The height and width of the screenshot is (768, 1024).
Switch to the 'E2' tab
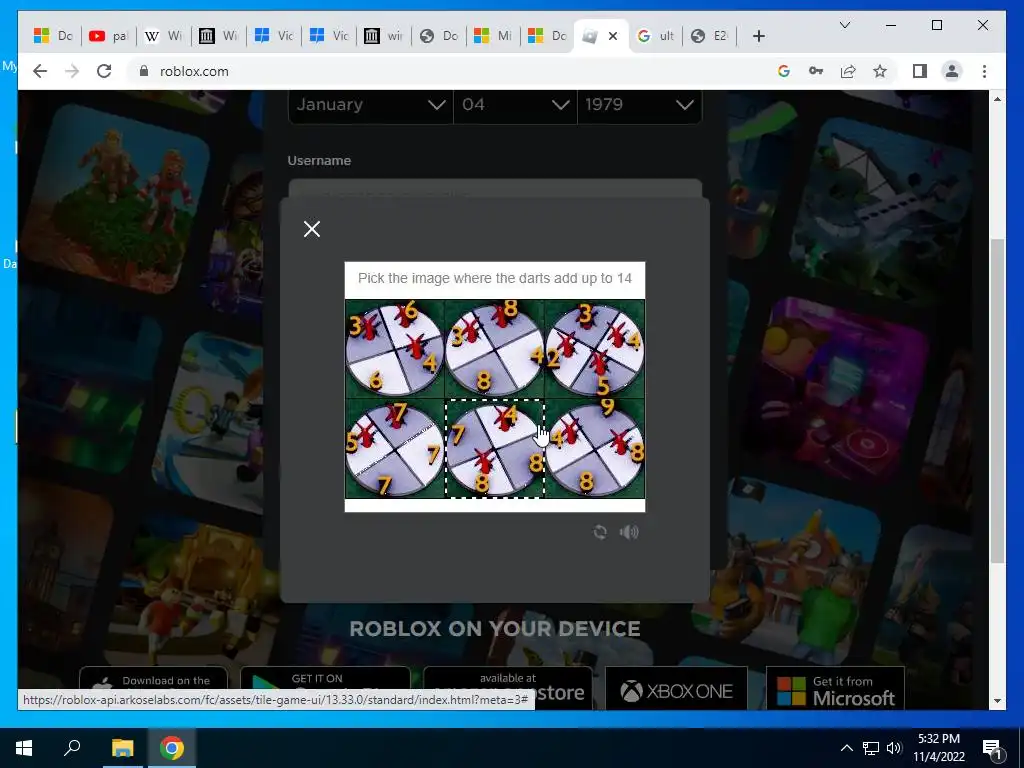710,36
